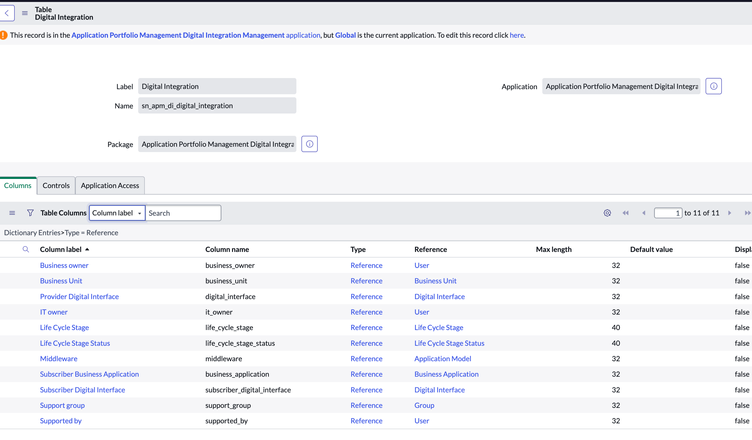Sort by the Reference column header
Viewport: 752px width, 440px height.
431,250
